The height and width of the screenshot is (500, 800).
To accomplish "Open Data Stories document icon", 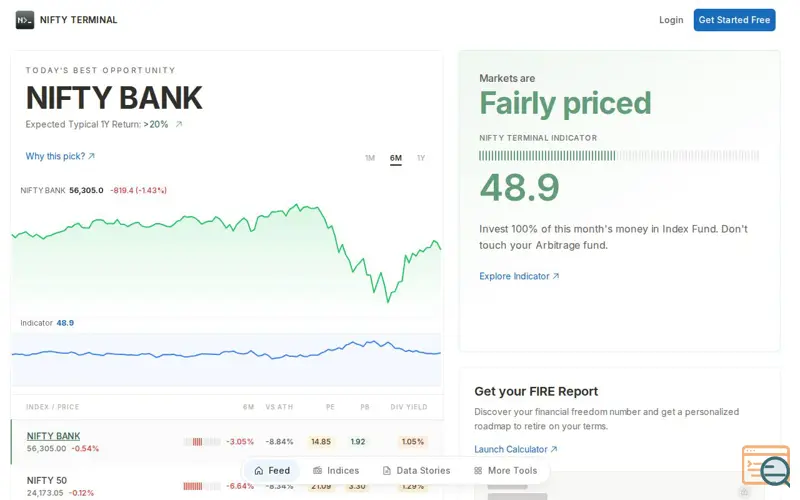I will [387, 470].
